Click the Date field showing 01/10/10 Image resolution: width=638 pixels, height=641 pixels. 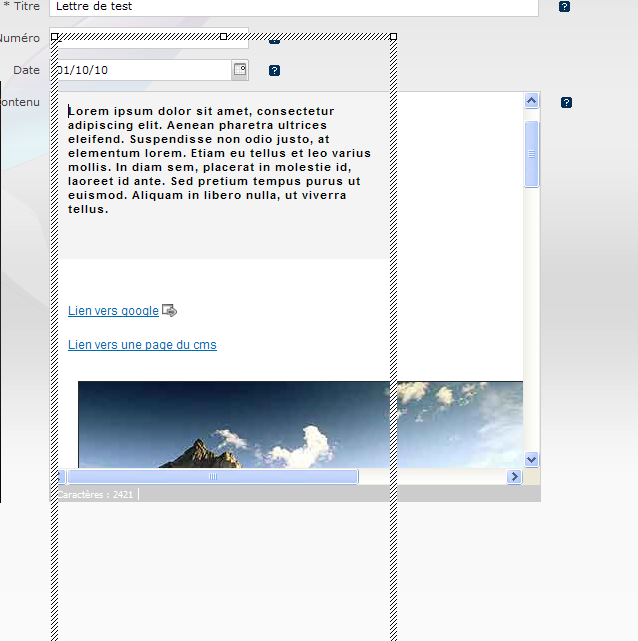click(141, 70)
